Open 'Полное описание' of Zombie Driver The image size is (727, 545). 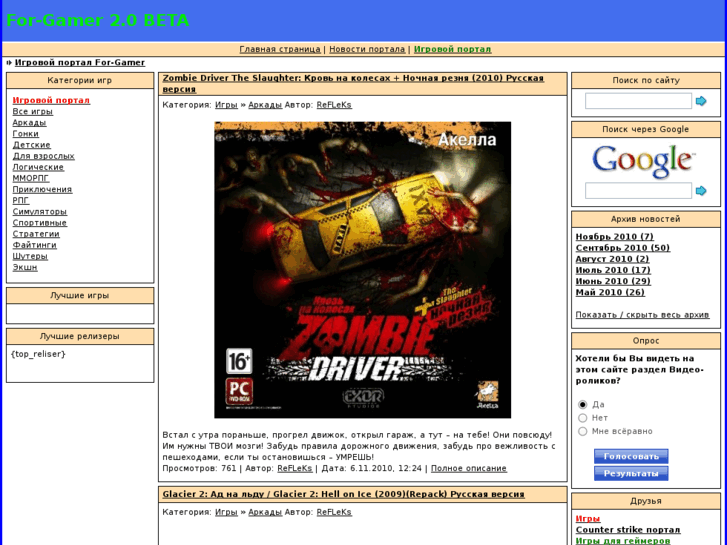tap(469, 468)
